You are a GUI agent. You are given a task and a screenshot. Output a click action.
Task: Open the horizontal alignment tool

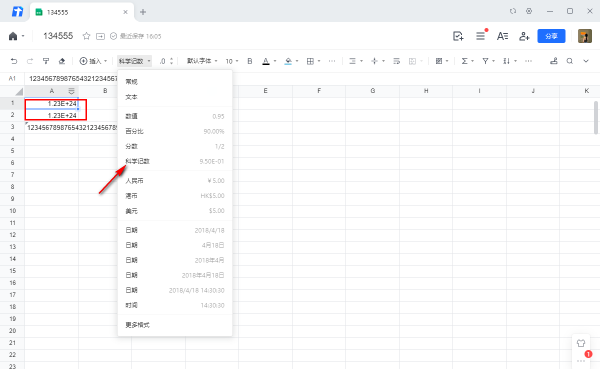[x=352, y=61]
